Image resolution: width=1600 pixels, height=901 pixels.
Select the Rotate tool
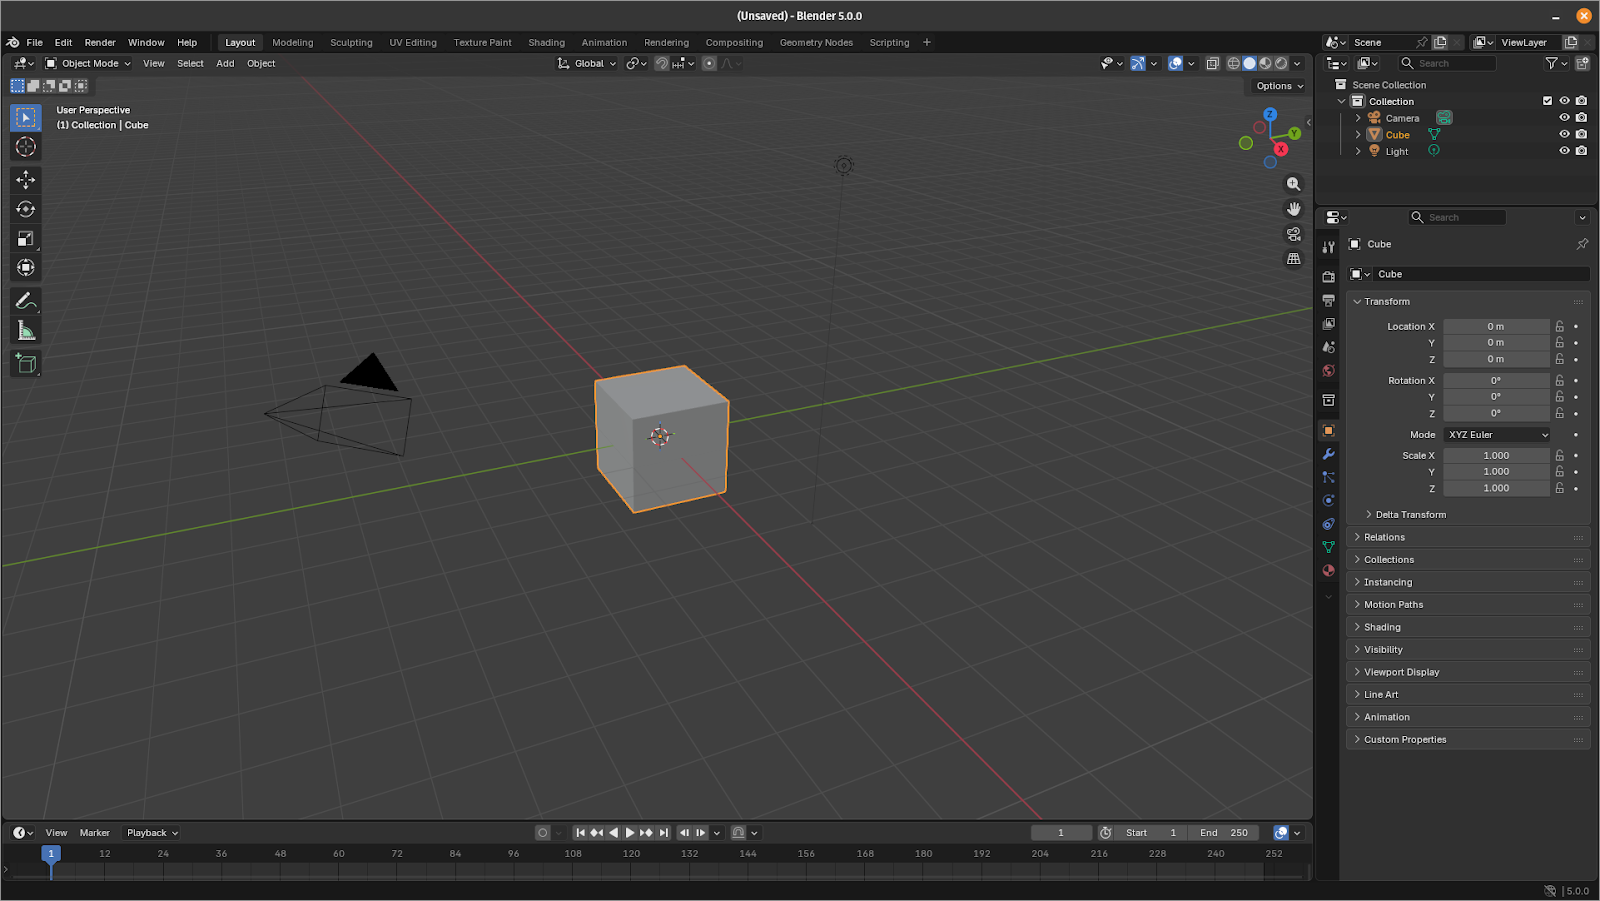(26, 209)
